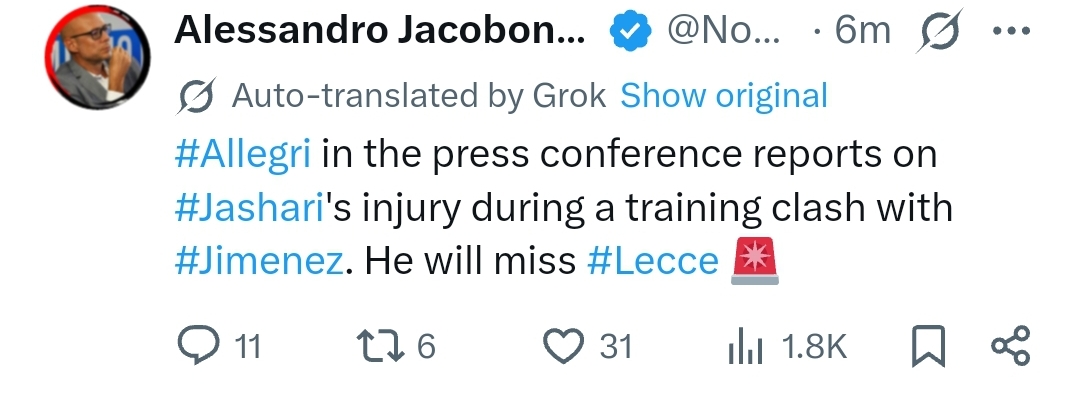Open the three-dot more options menu
Screen dimensions: 1080x393
tap(1011, 31)
